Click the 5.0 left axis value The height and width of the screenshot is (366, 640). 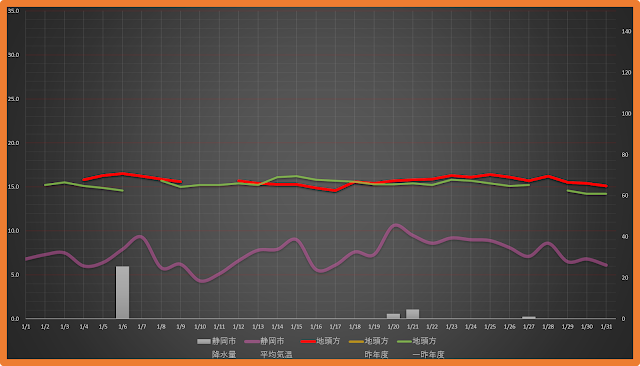point(14,275)
